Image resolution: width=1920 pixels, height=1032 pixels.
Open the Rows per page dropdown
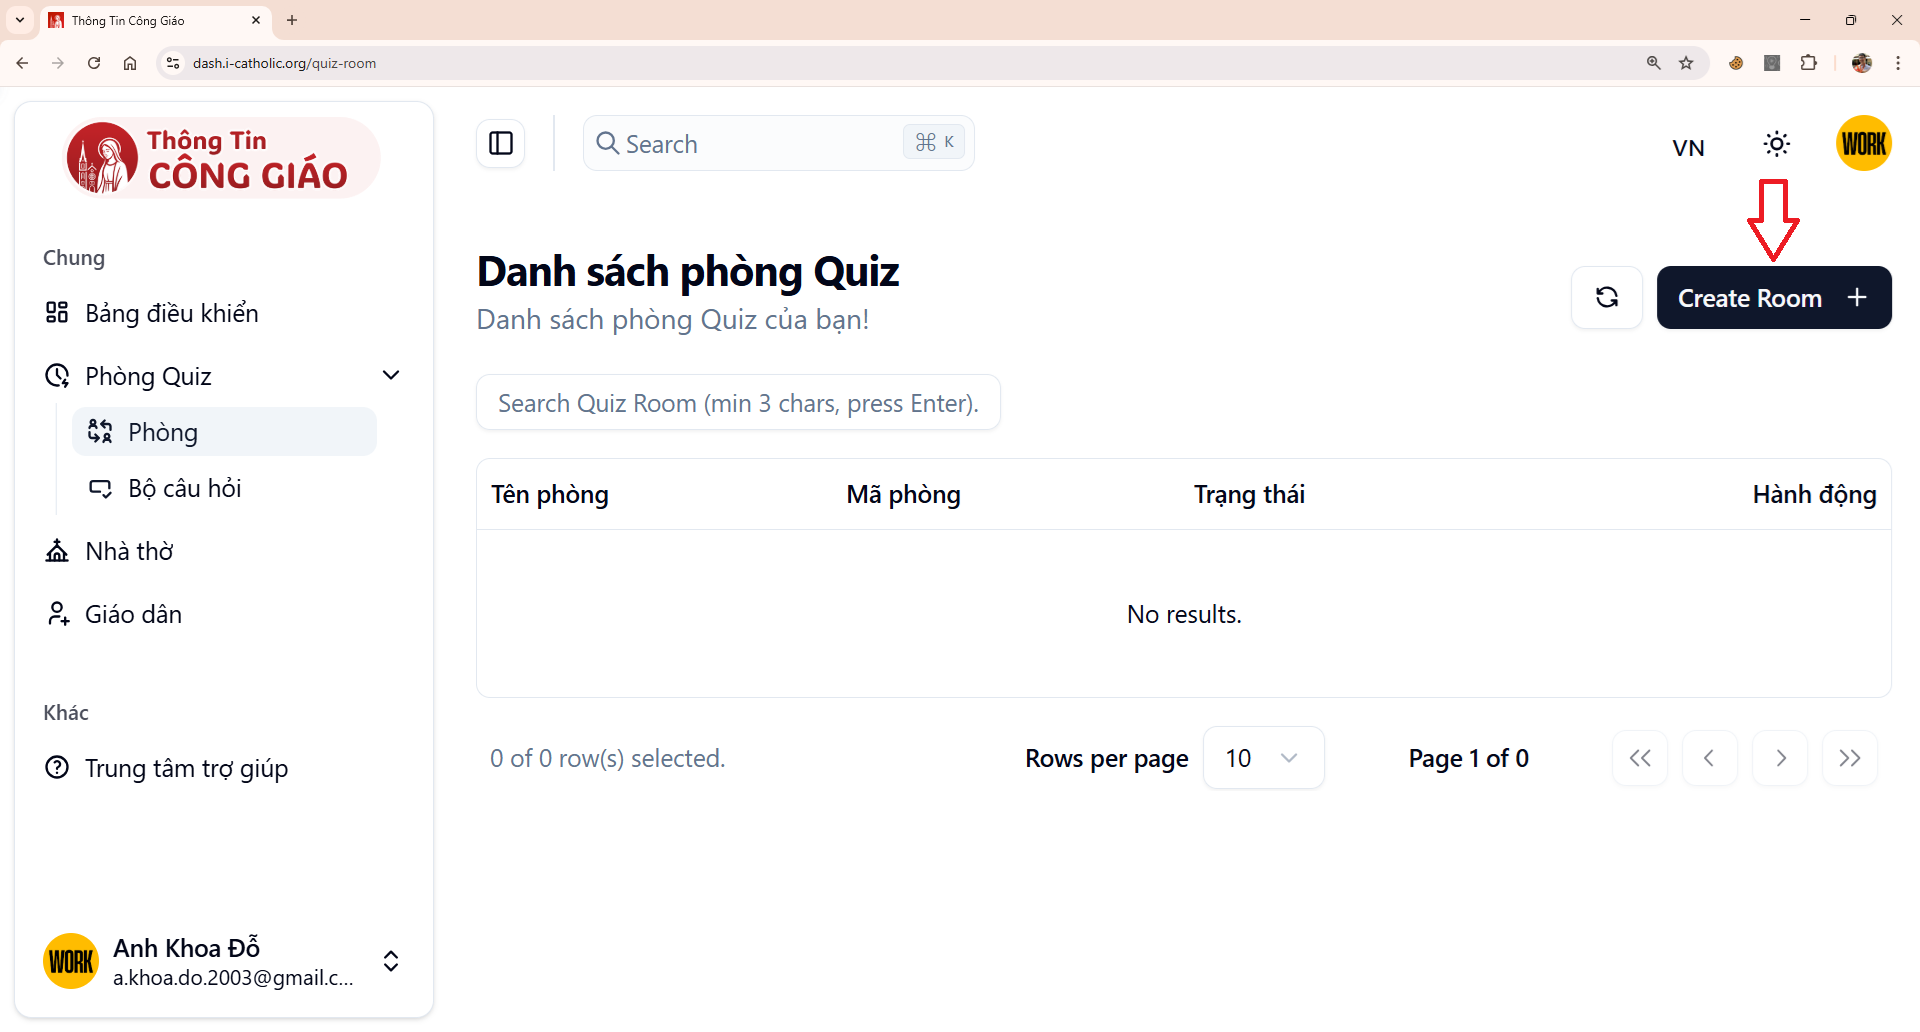1263,758
